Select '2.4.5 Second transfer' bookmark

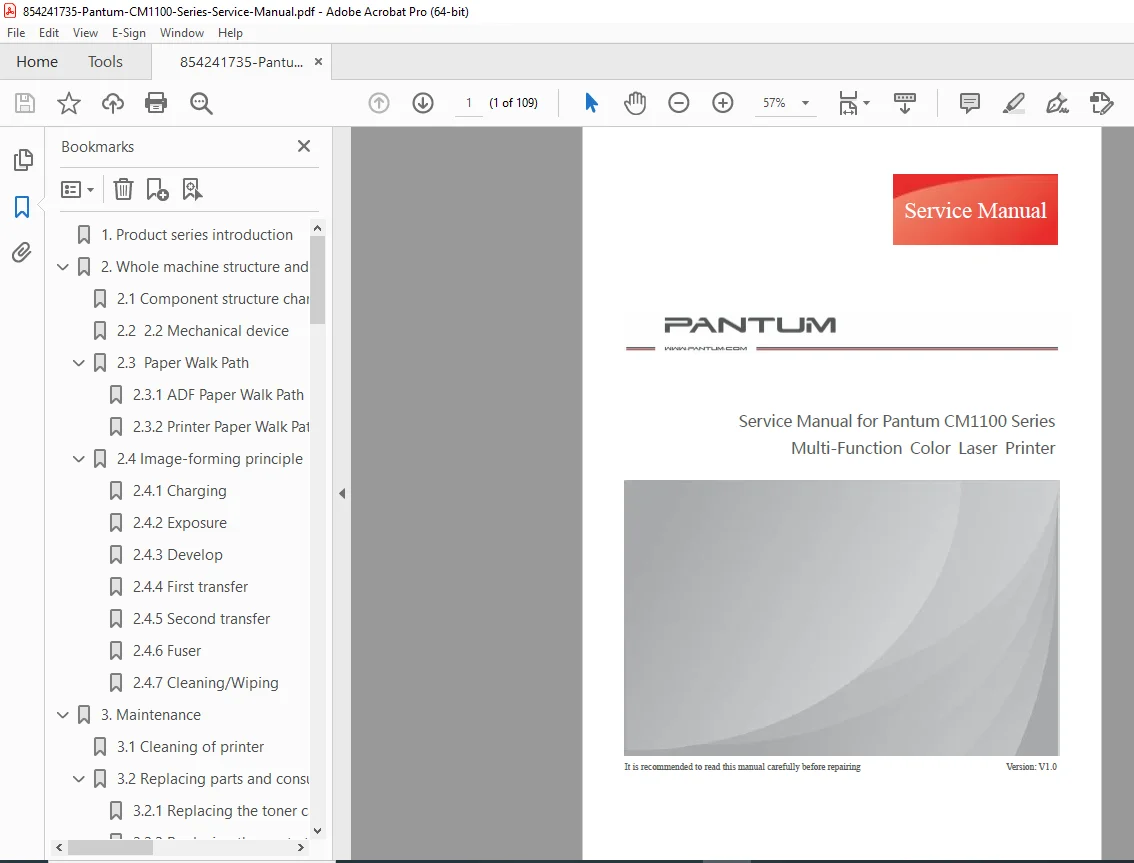201,618
